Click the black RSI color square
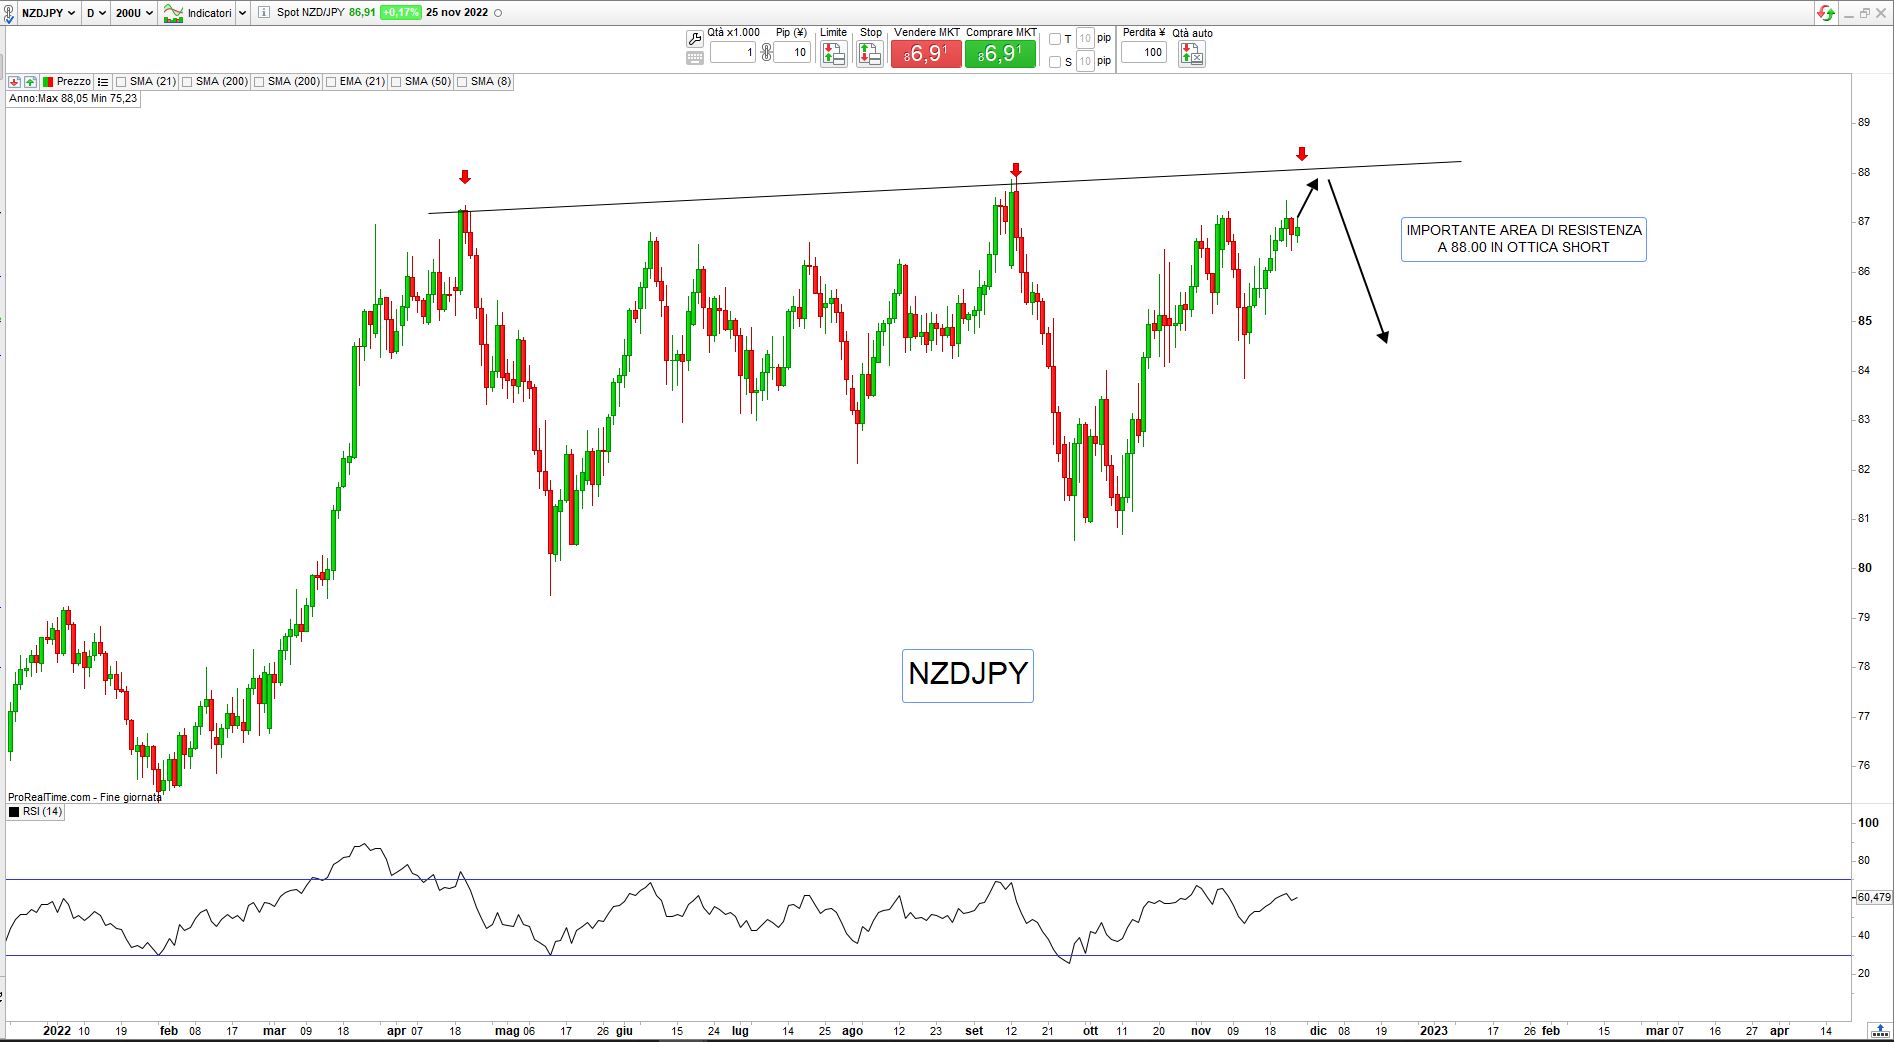This screenshot has height=1042, width=1894. click(14, 812)
